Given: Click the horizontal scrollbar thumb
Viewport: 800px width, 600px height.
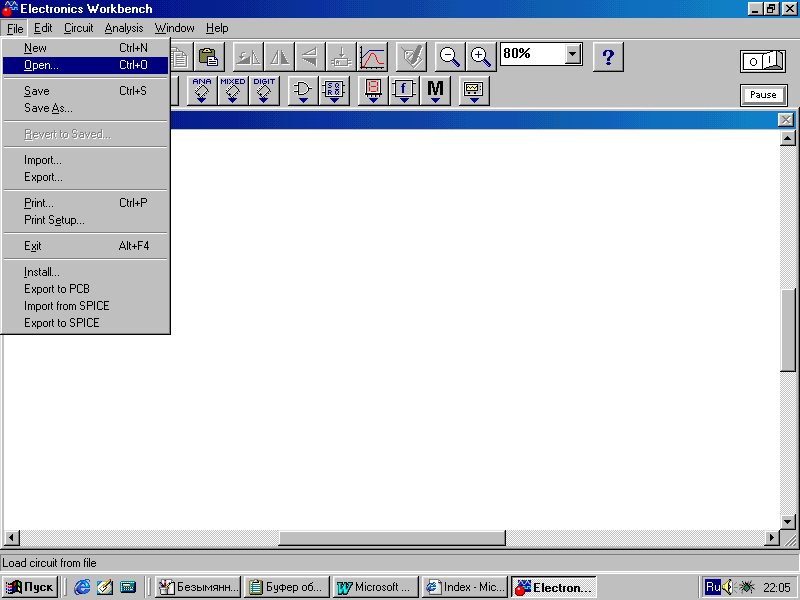Looking at the screenshot, I should (392, 538).
